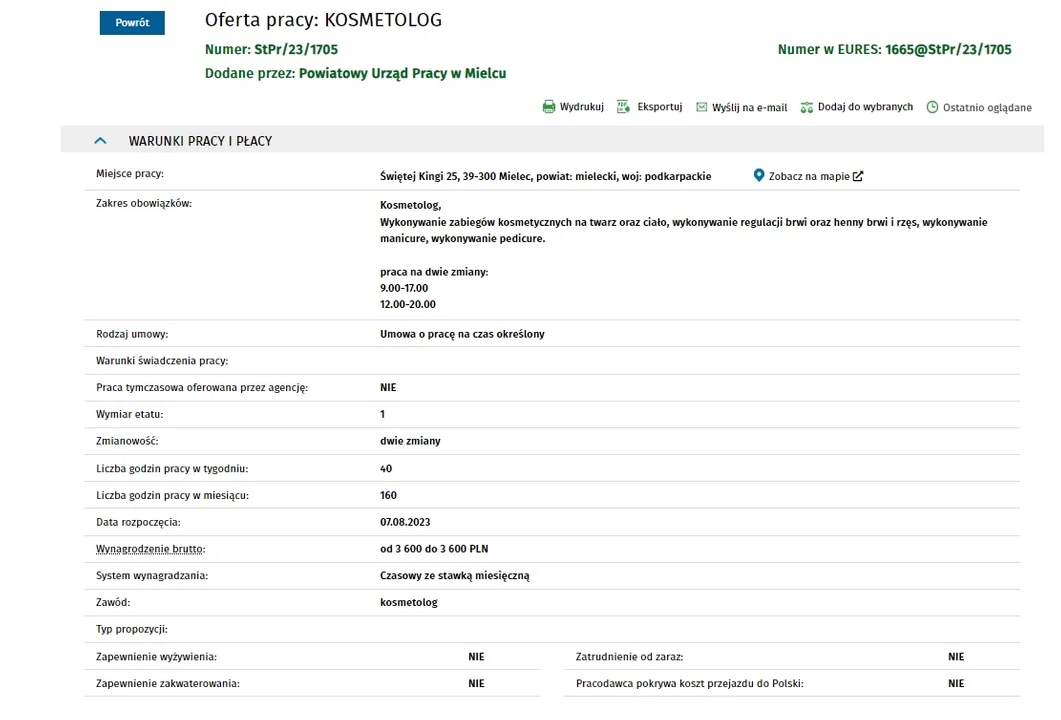The image size is (1061, 720).
Task: Click the Oferta pracy: KOSMETOLOG heading
Action: (323, 20)
